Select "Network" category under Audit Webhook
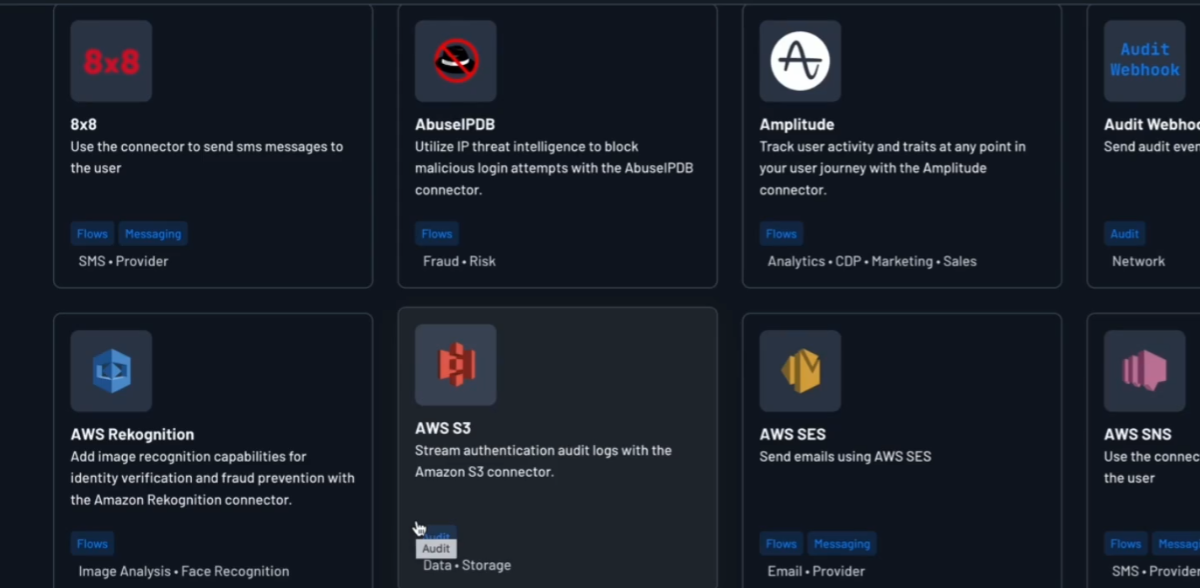The width and height of the screenshot is (1200, 588). point(1138,261)
